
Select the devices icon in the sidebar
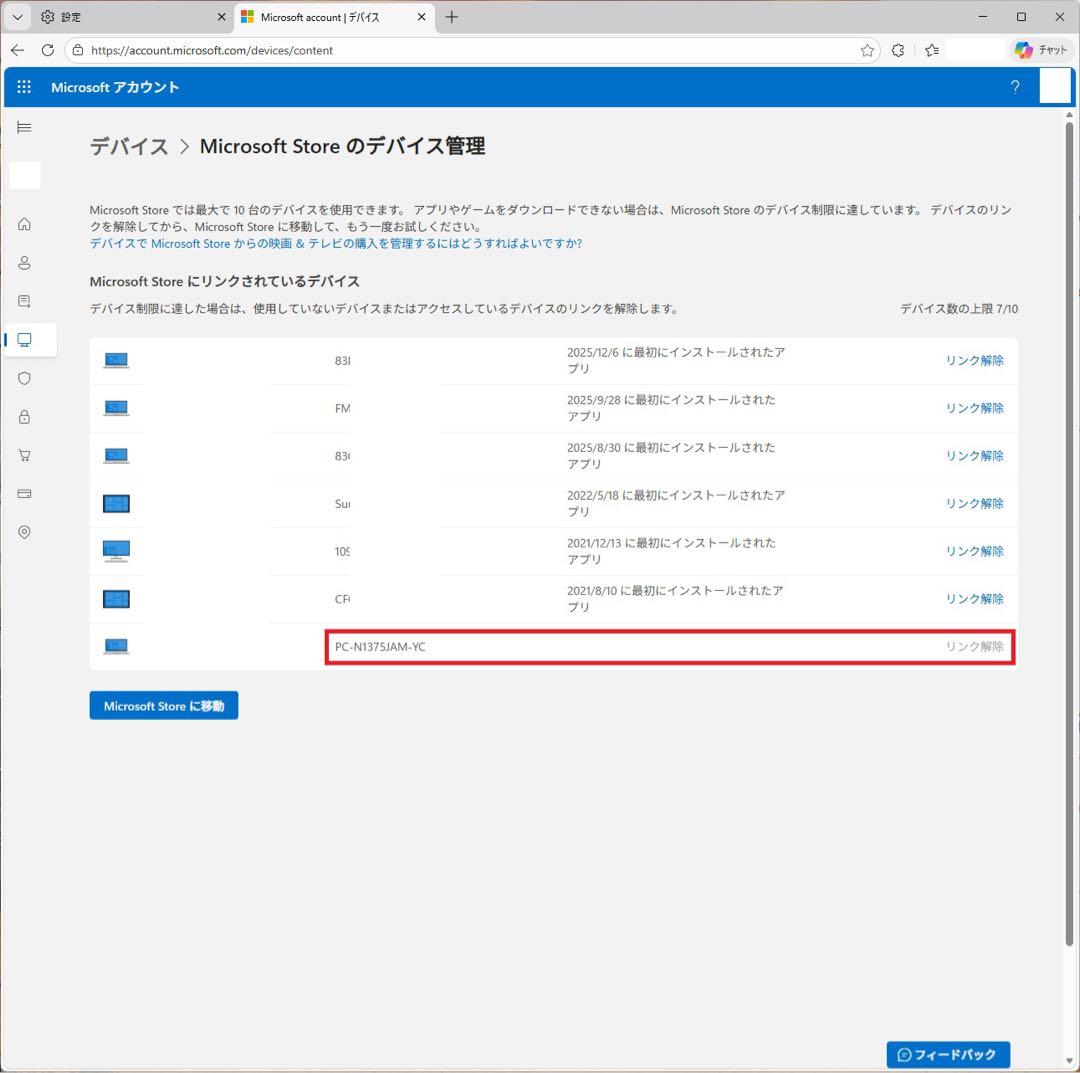24,339
